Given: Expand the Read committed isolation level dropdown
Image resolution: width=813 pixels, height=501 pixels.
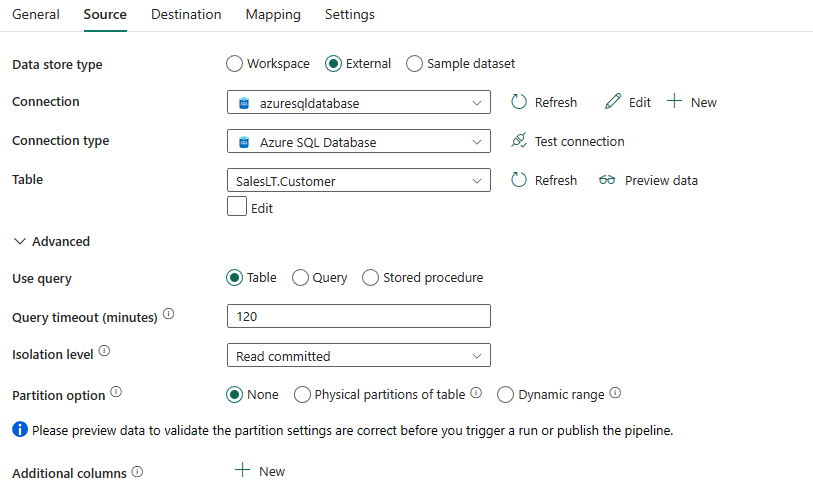Looking at the screenshot, I should coord(359,355).
